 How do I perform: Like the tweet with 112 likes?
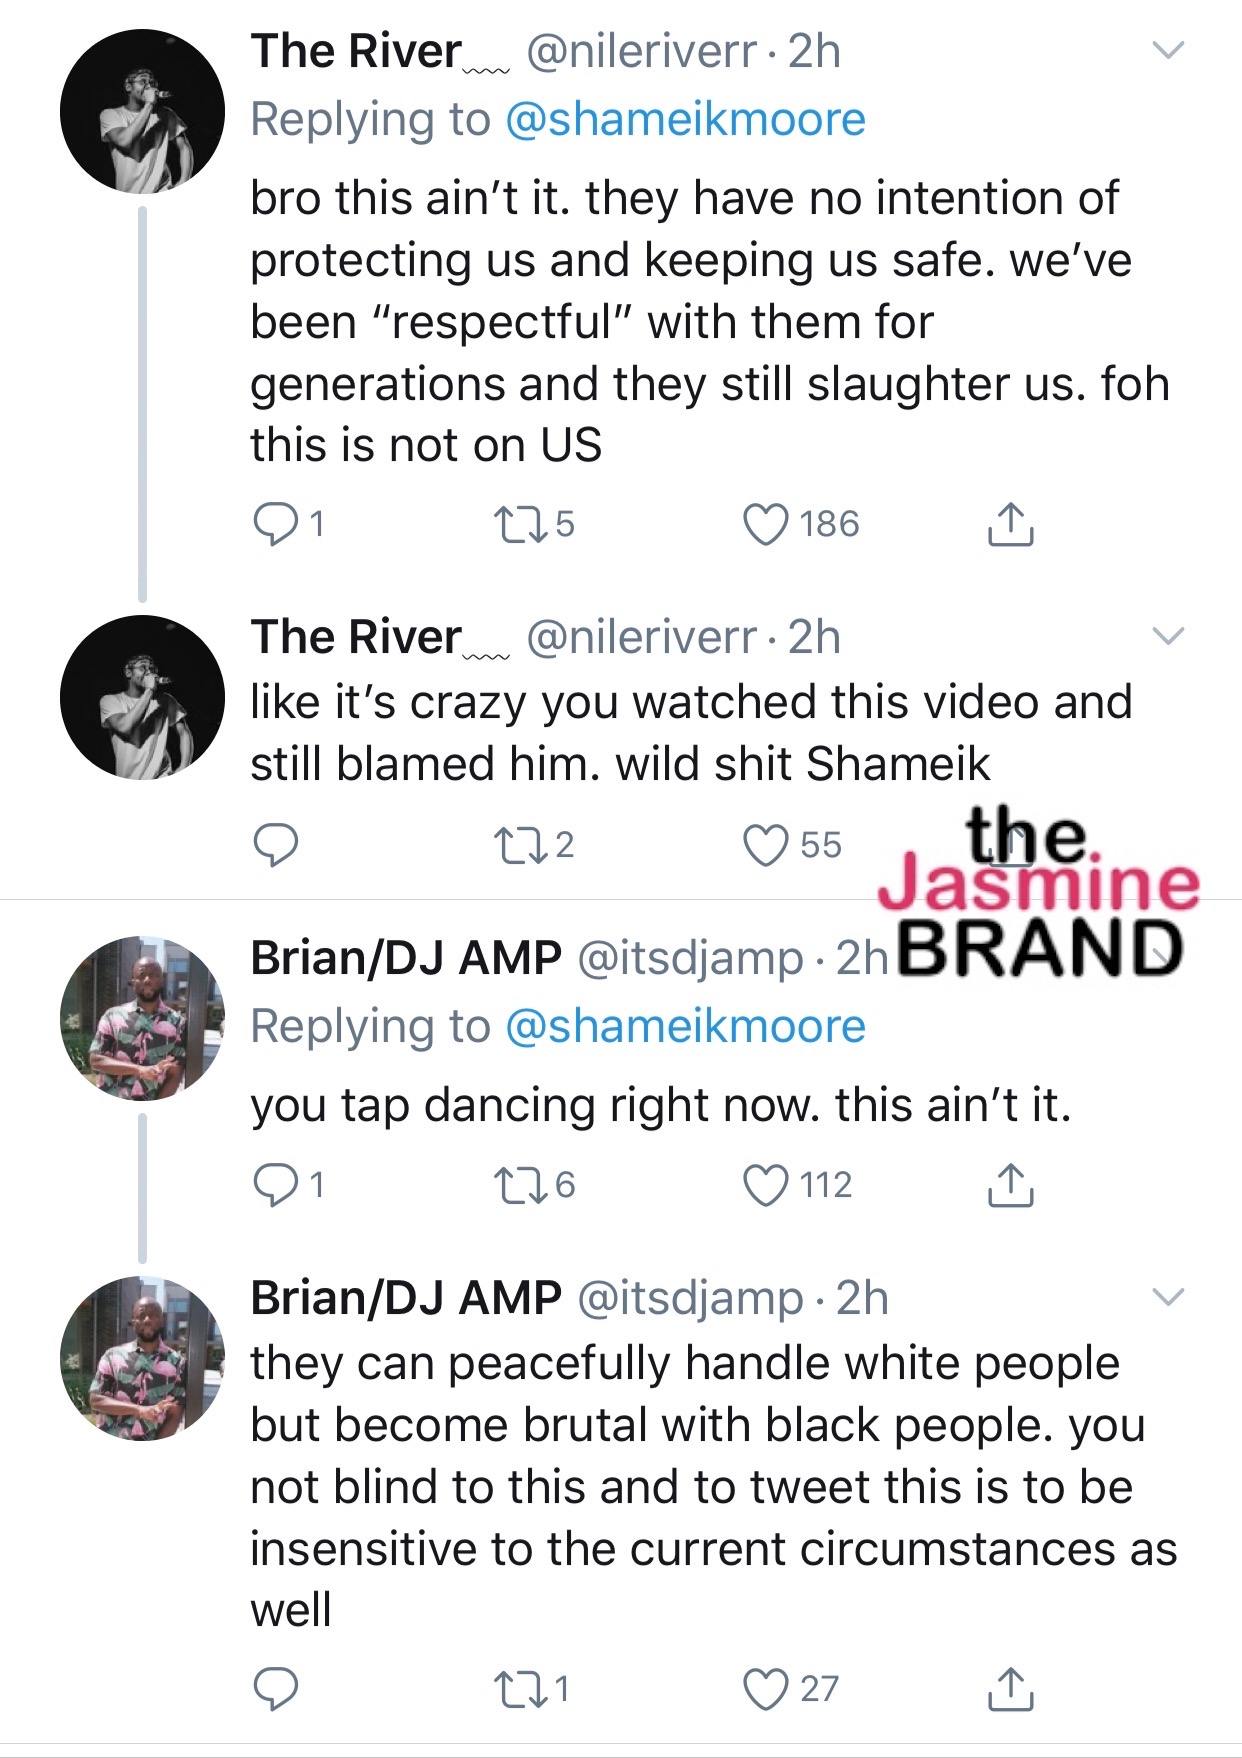[x=766, y=1185]
